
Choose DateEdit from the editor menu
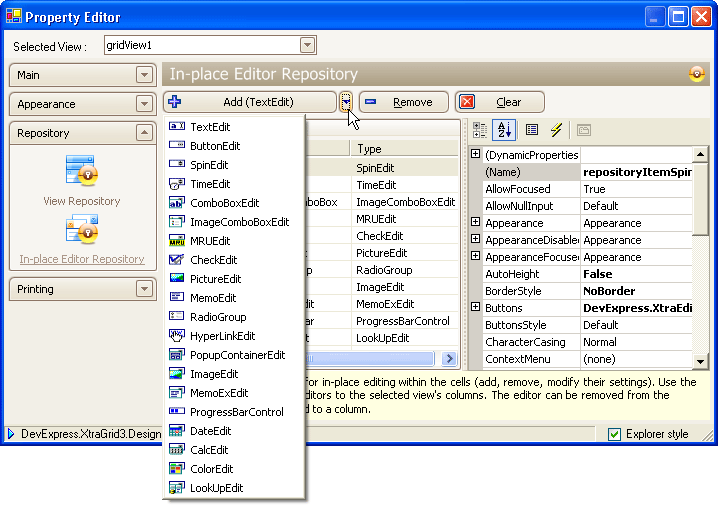[234, 430]
